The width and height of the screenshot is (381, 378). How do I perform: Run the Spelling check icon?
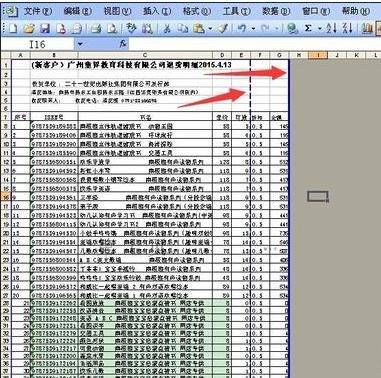click(x=131, y=29)
